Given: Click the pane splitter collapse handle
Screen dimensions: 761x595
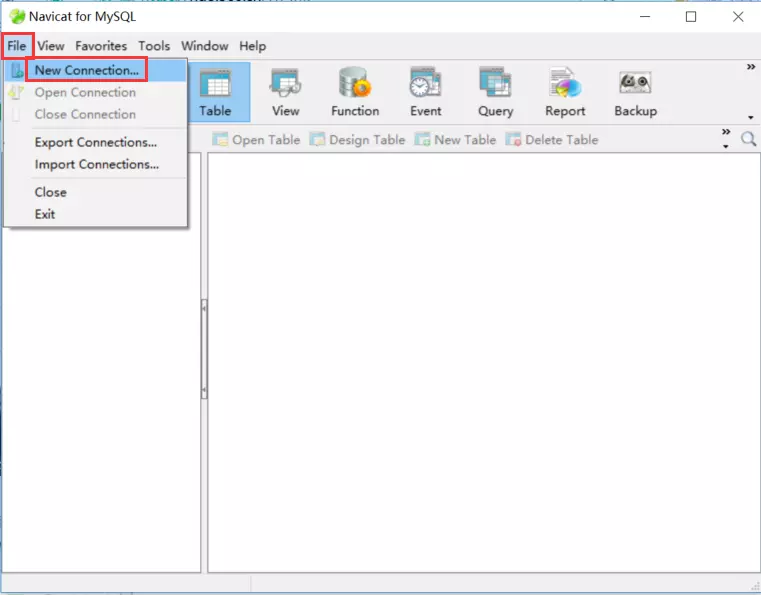Looking at the screenshot, I should click(204, 349).
